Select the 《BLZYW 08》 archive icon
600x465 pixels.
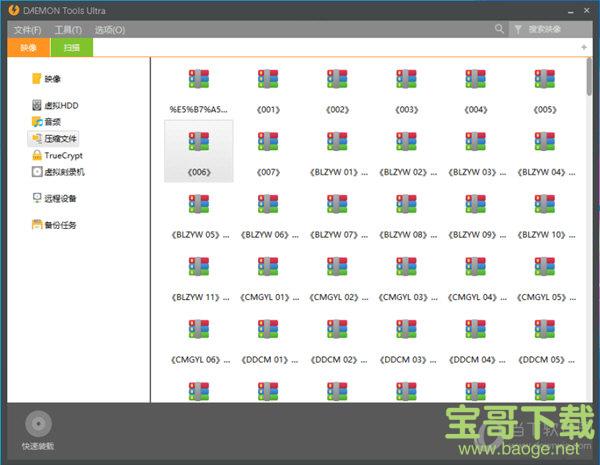[406, 204]
